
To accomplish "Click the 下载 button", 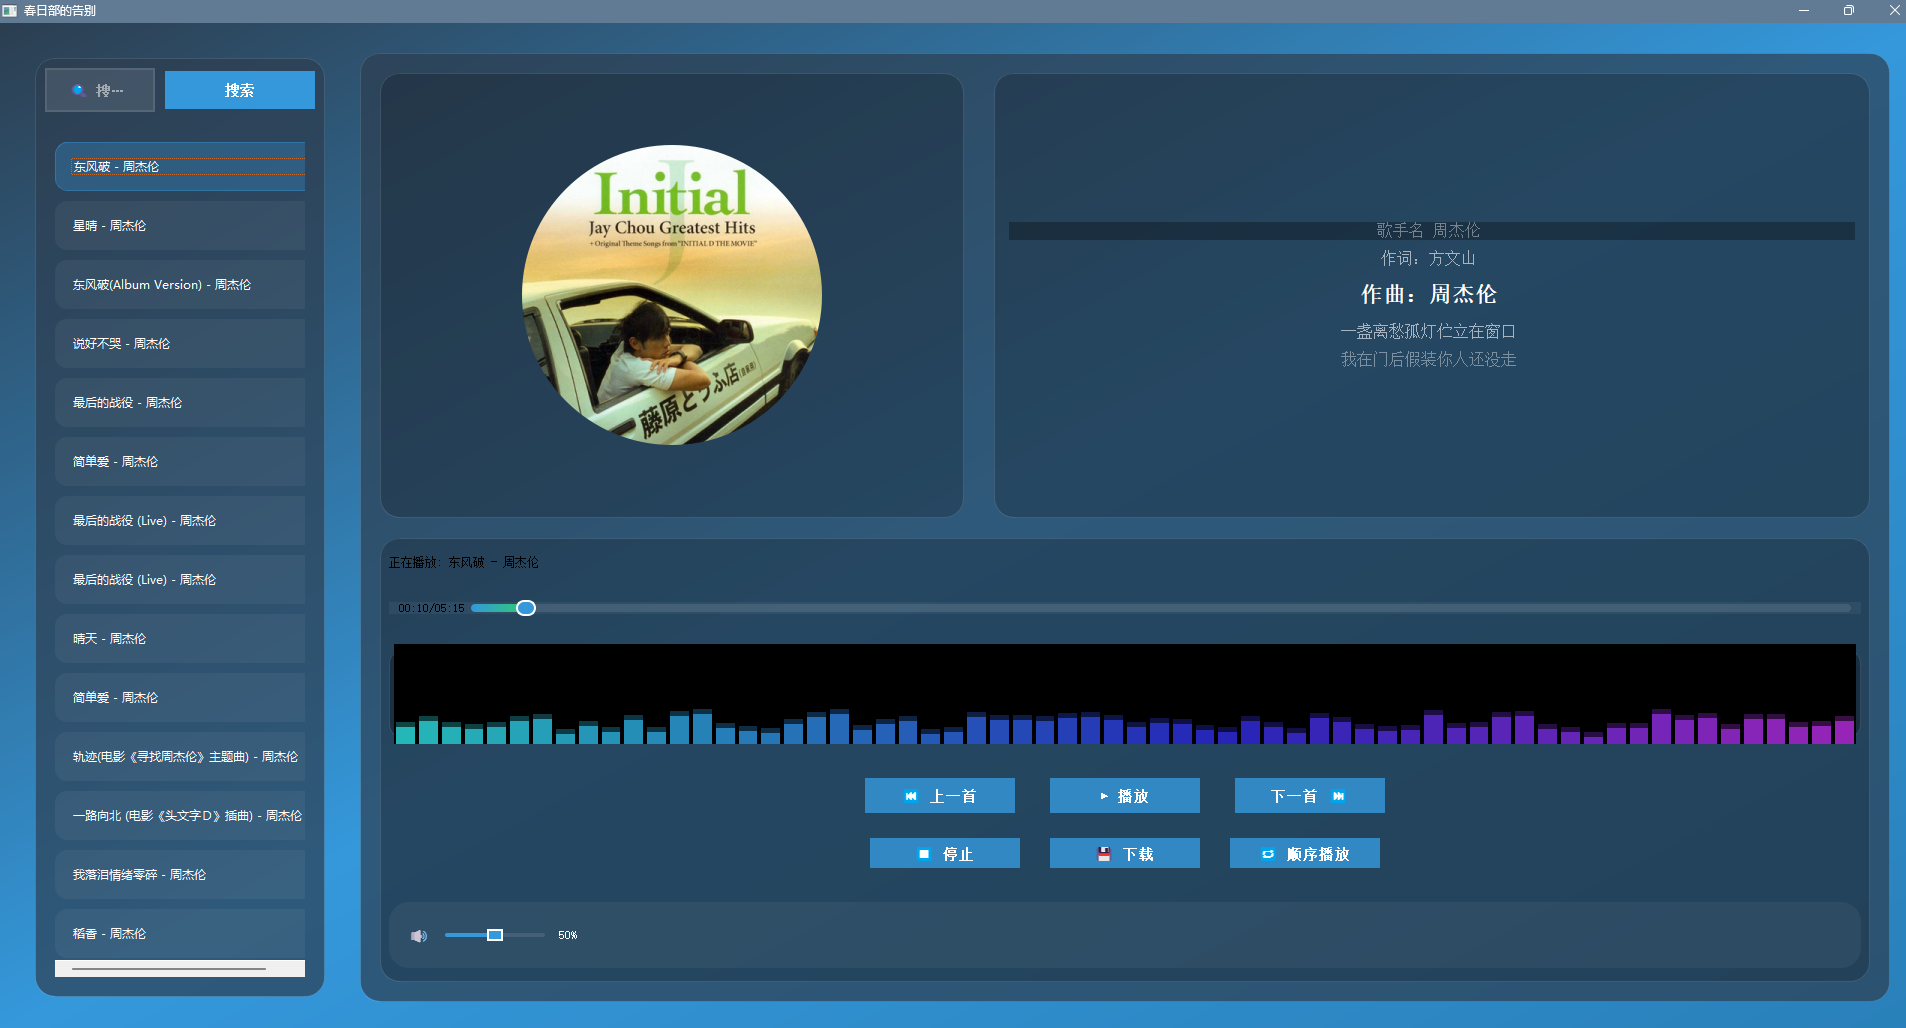I will pos(1125,853).
